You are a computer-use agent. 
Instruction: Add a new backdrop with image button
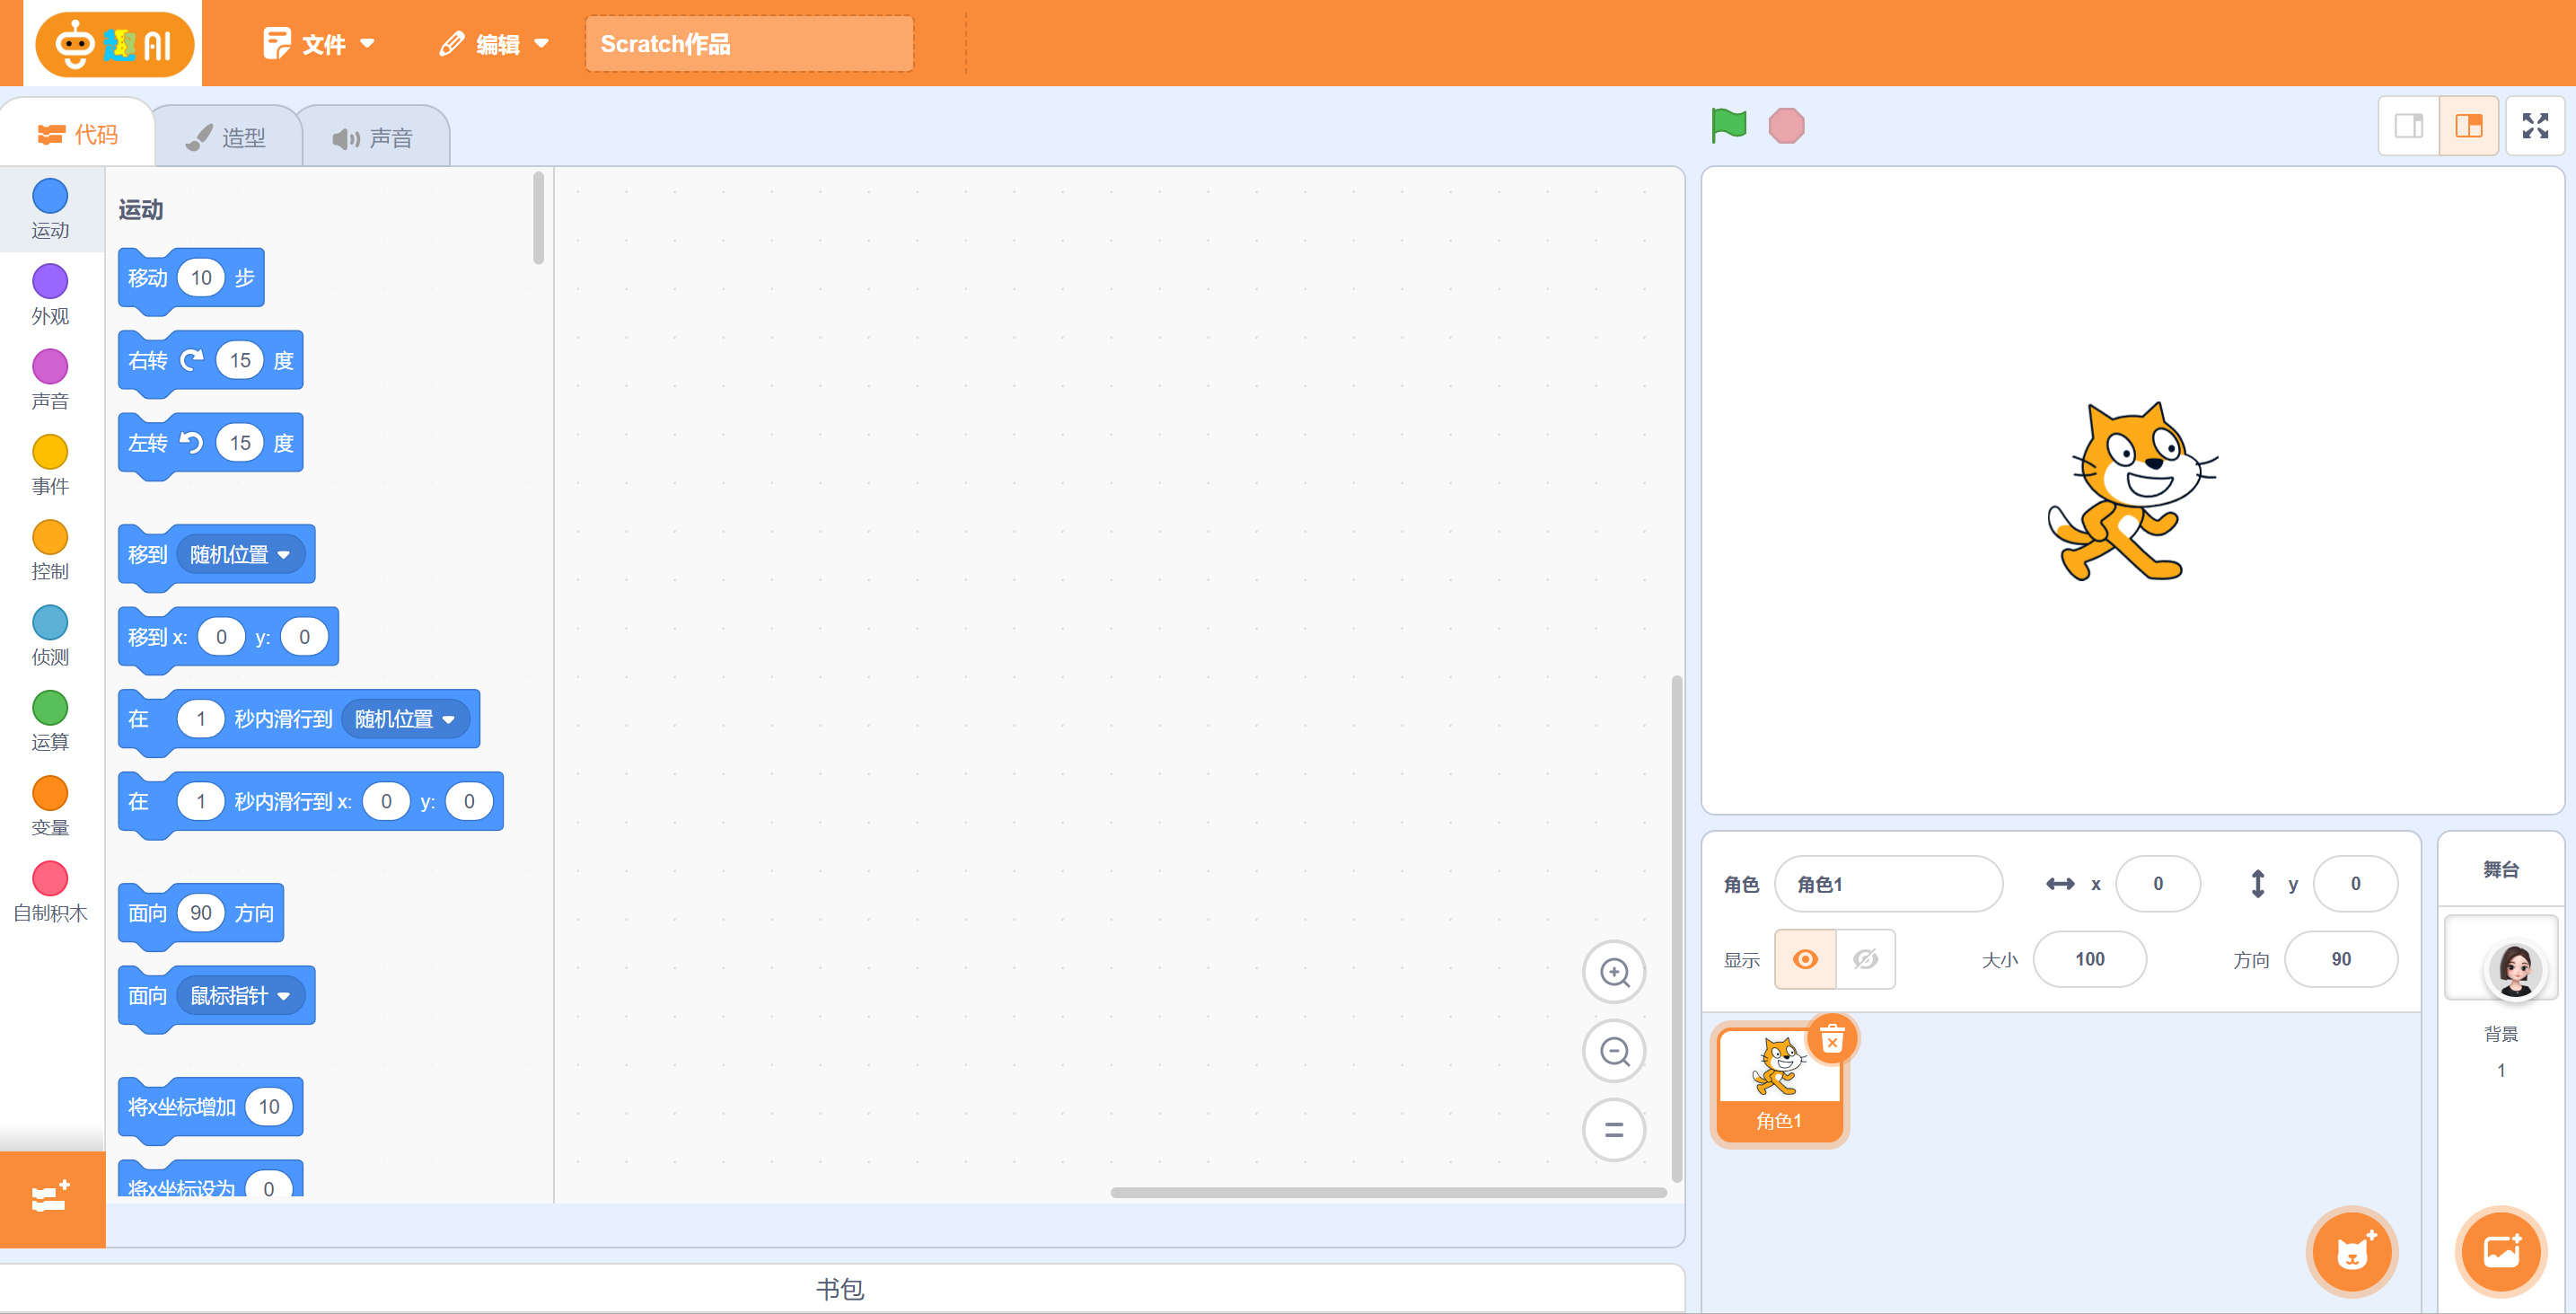click(2501, 1251)
